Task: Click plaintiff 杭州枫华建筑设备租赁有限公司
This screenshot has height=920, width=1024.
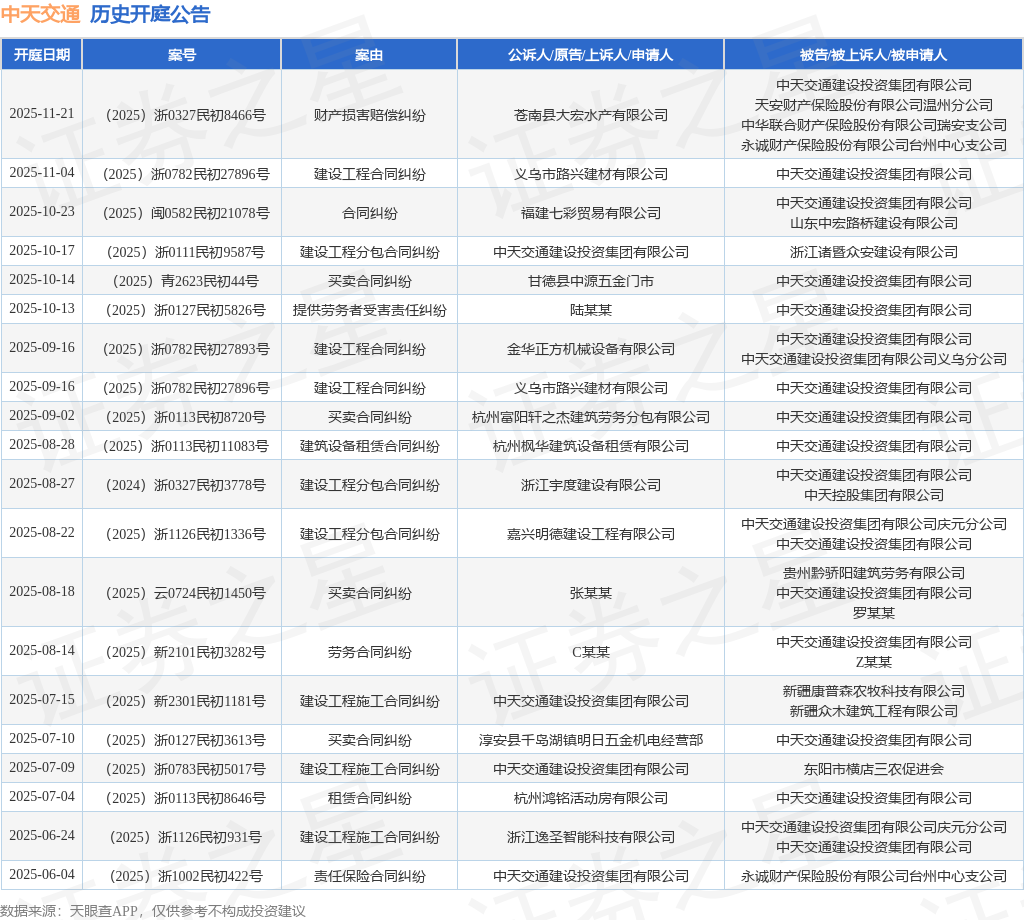Action: click(x=590, y=447)
